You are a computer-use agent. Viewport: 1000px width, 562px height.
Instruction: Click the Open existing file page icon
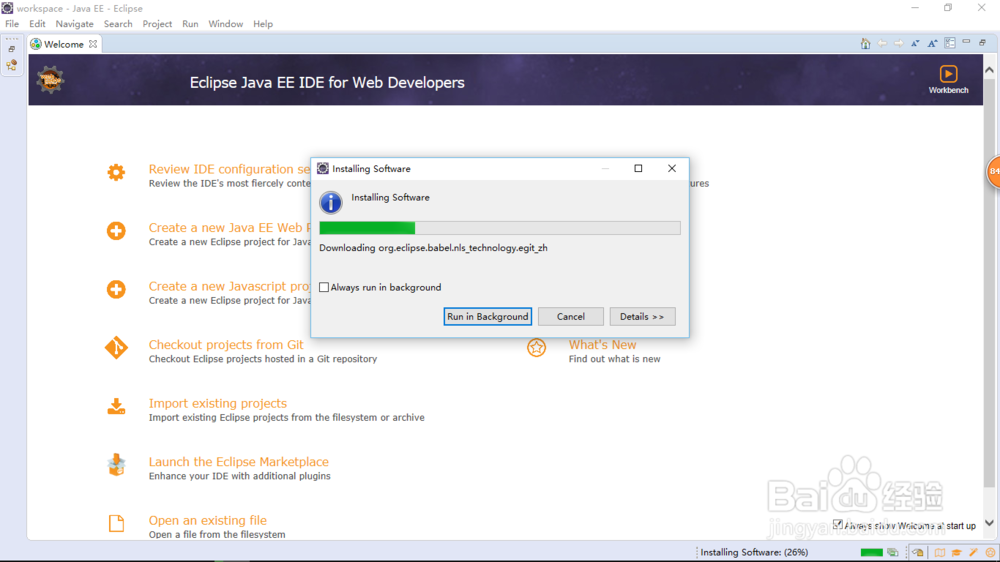point(116,524)
